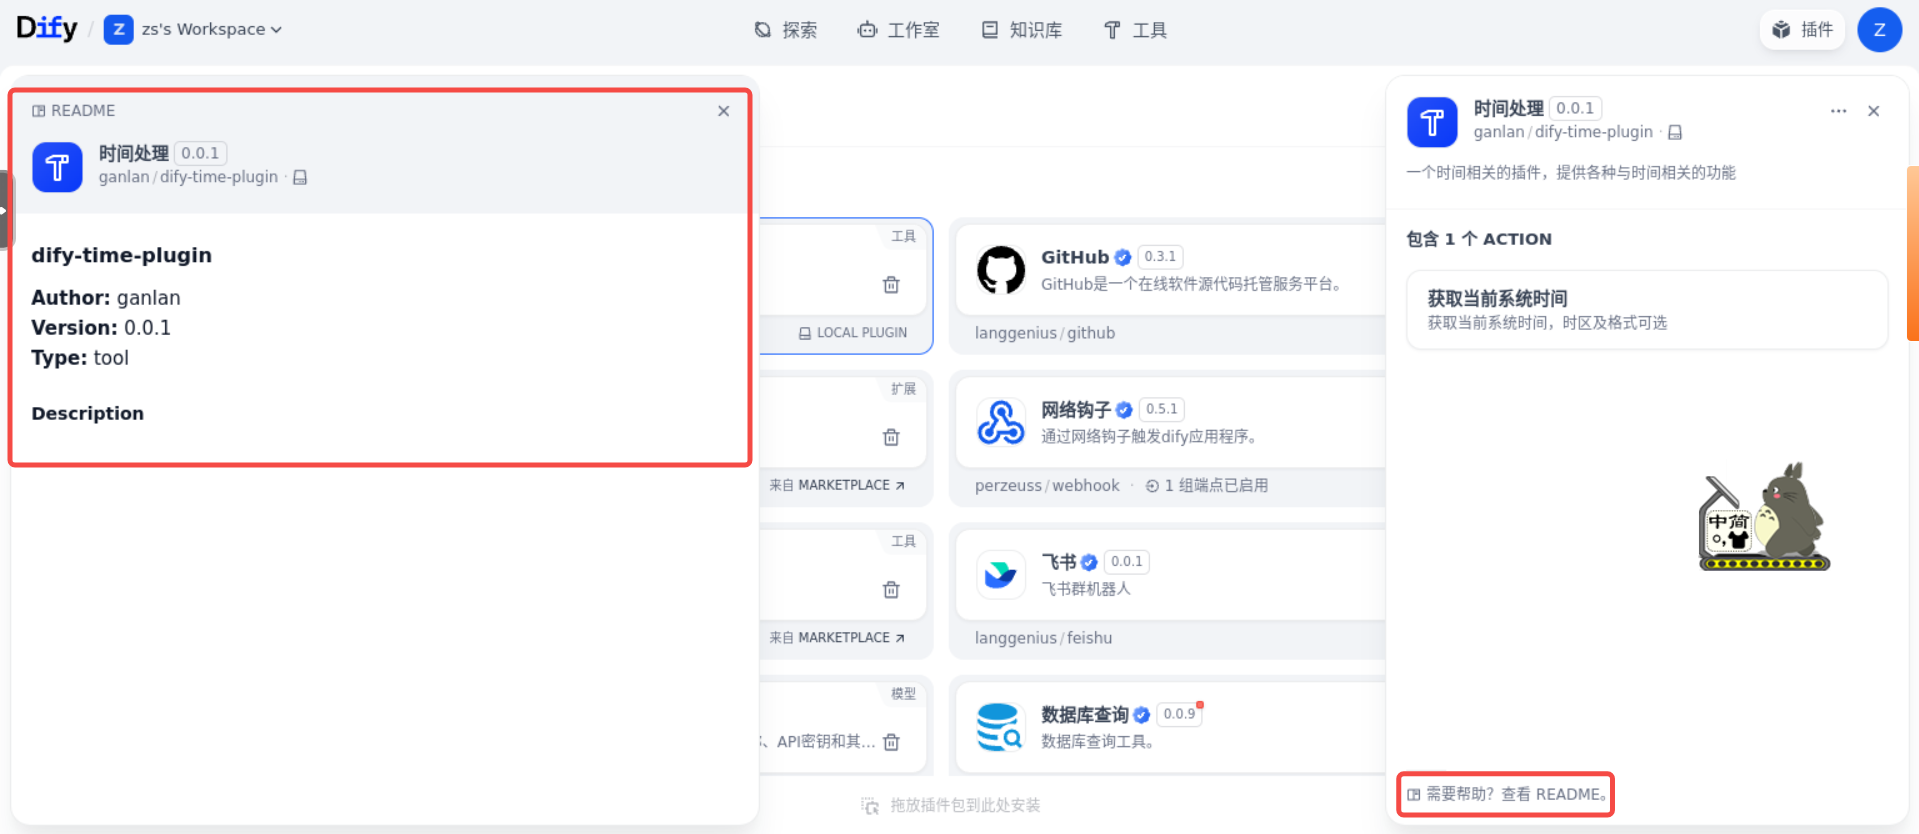Screen dimensions: 1919x834
Task: Click the 数据库查询 verified badge
Action: point(1141,714)
